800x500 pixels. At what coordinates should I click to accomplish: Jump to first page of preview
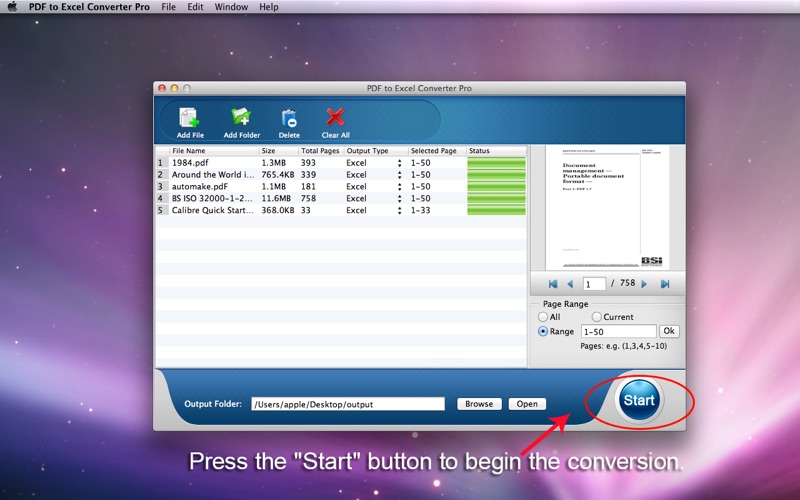point(553,284)
